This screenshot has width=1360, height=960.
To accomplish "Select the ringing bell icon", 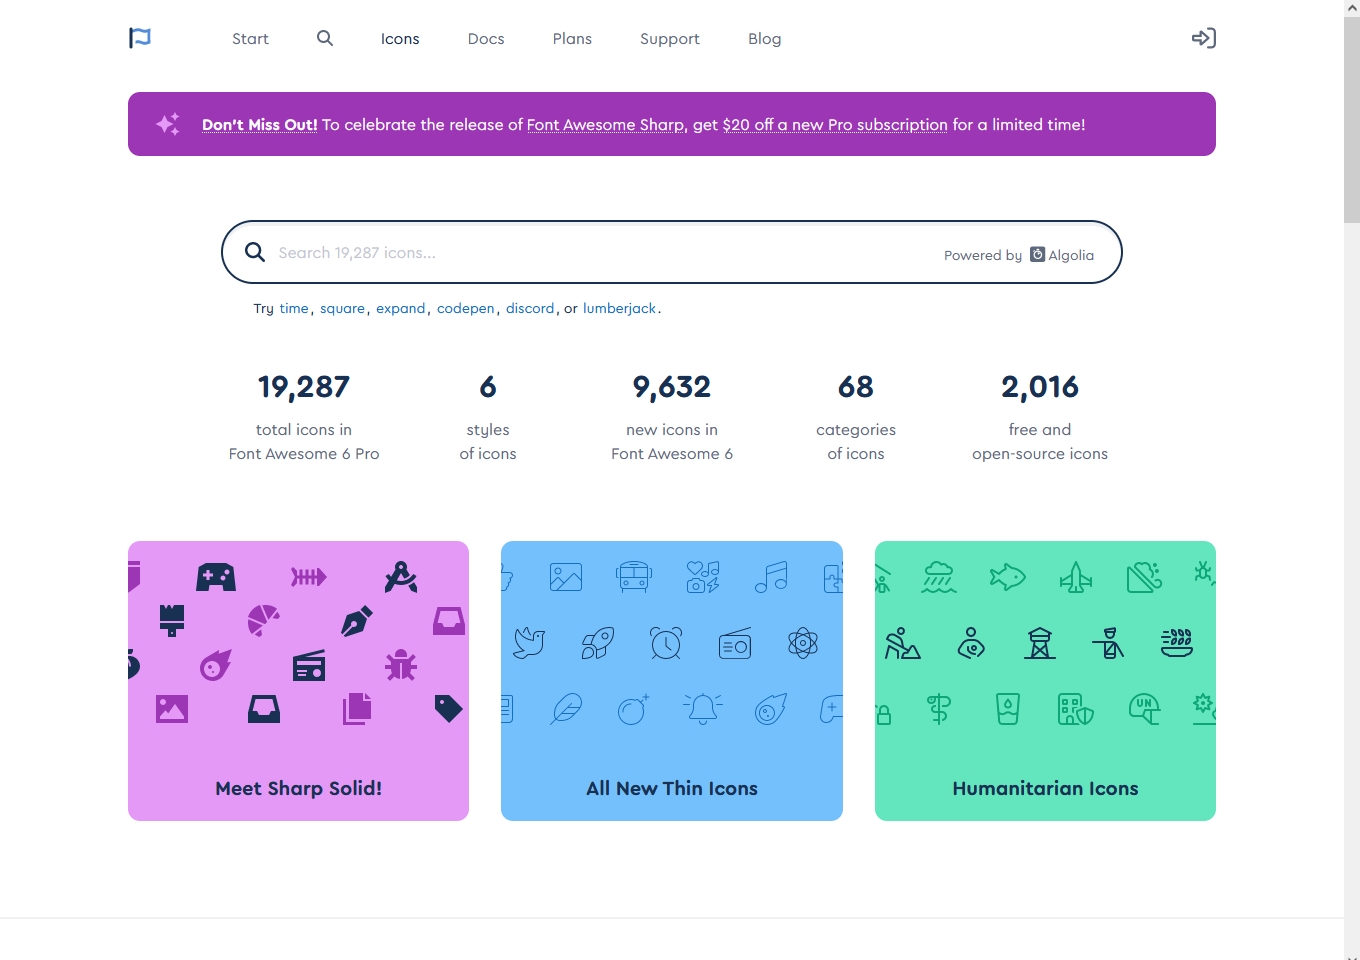I will [703, 709].
